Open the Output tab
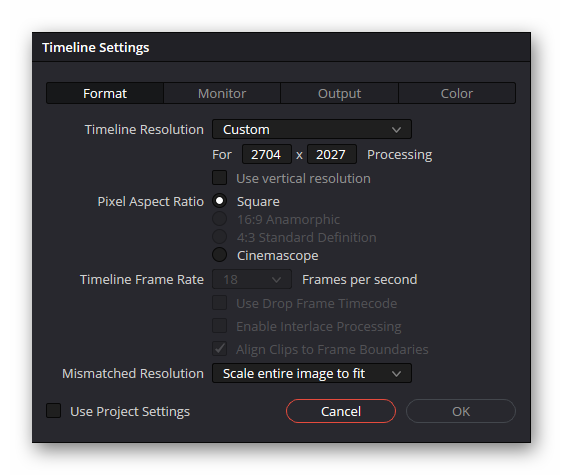The image size is (563, 475). pyautogui.click(x=339, y=93)
